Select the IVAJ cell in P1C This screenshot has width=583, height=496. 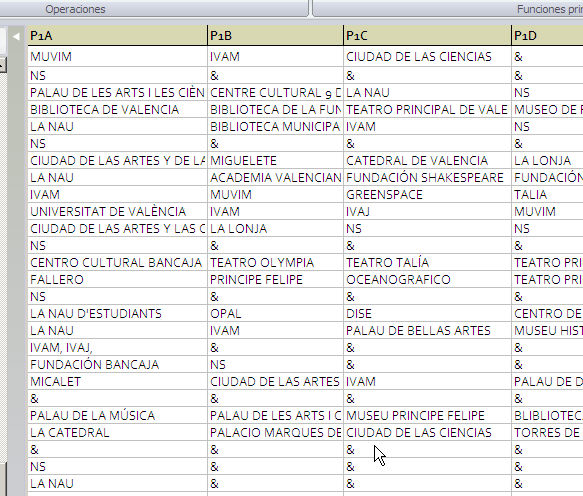pos(428,212)
